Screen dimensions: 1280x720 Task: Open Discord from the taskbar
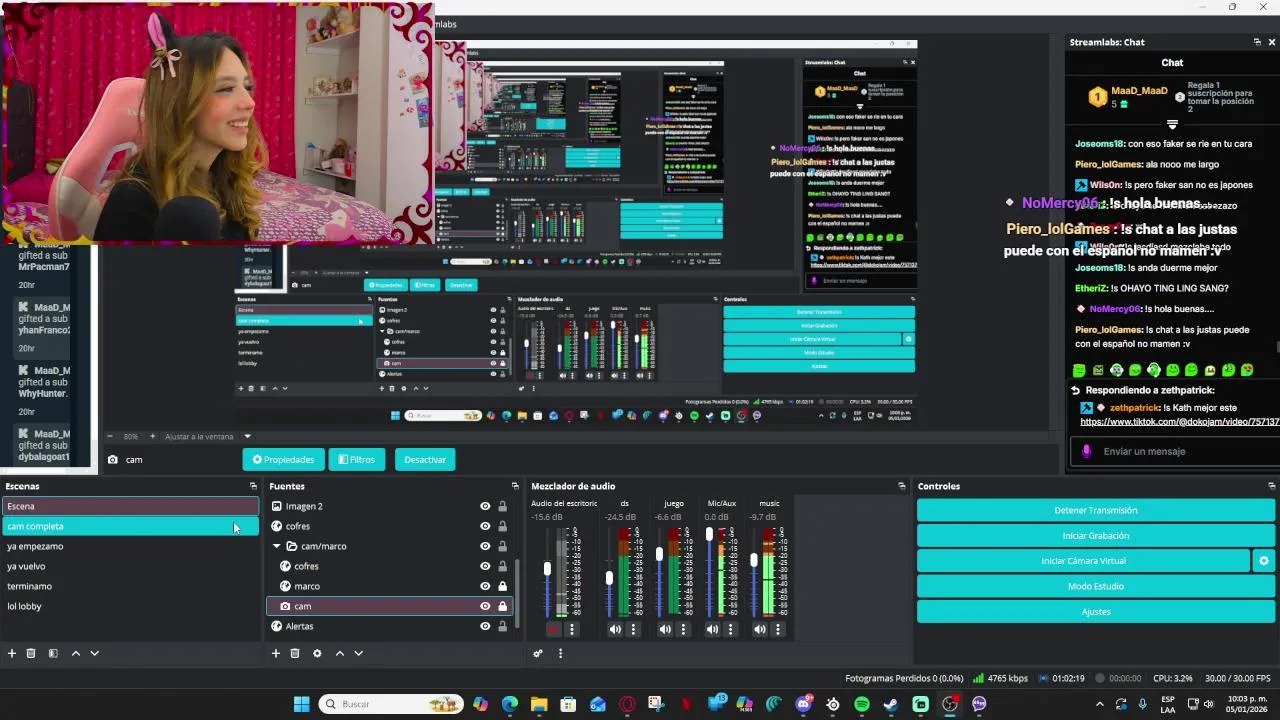(x=804, y=704)
